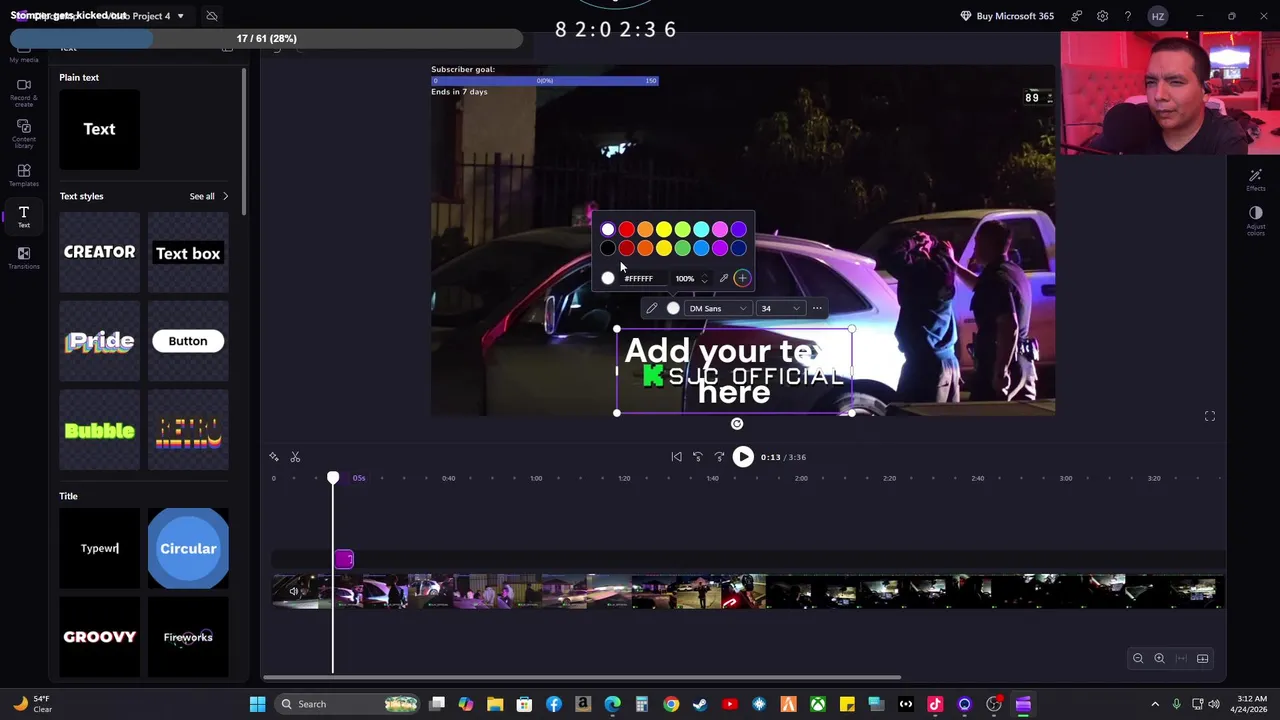Enter fullscreen preview mode

pos(1210,416)
